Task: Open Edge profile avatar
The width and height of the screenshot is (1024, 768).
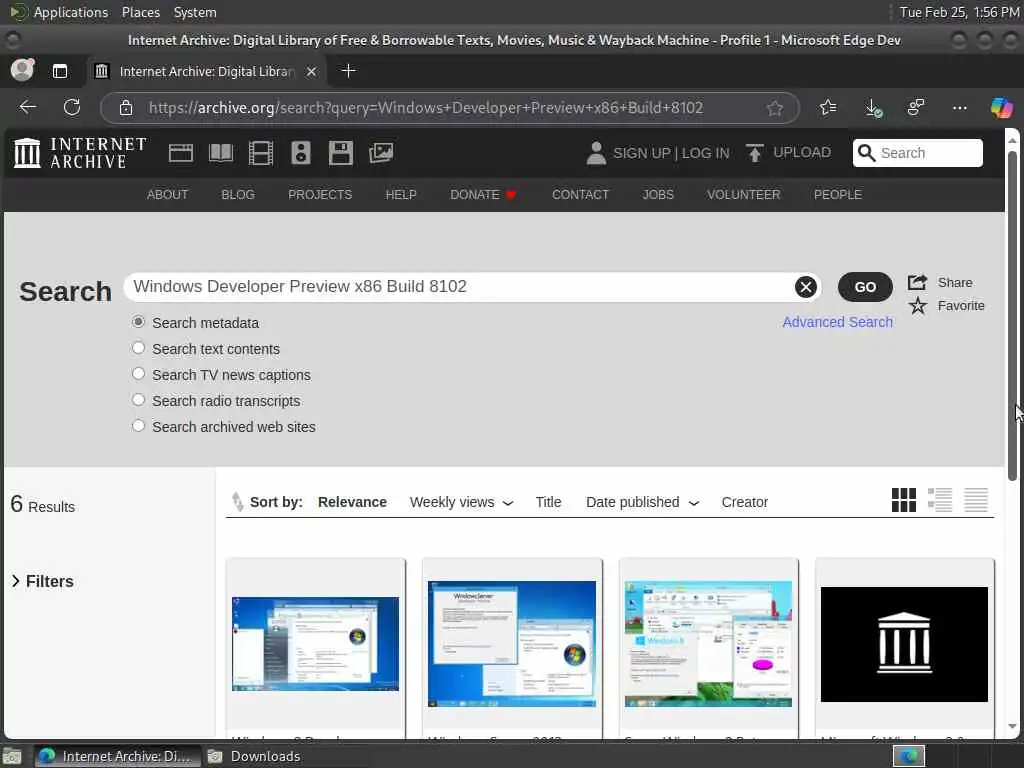Action: [x=22, y=70]
